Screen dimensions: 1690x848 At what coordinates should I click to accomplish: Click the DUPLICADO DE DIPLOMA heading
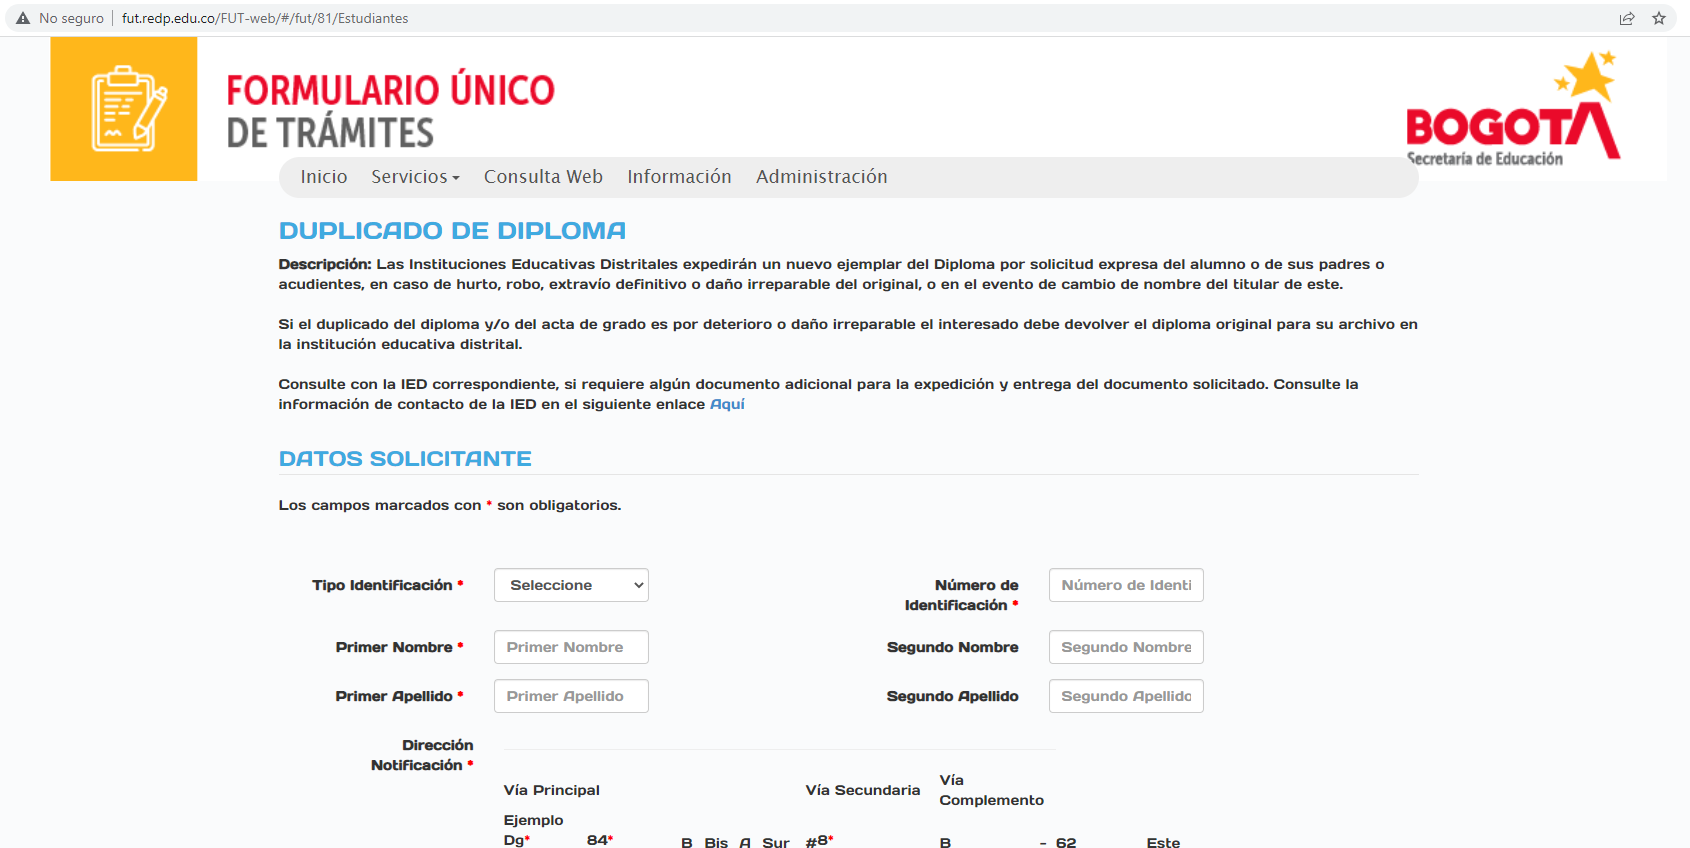[x=452, y=231]
